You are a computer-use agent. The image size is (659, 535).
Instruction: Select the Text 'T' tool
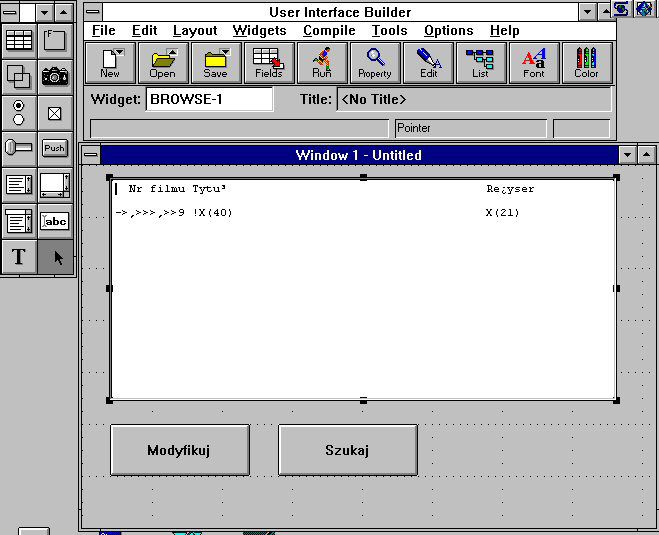(x=19, y=257)
